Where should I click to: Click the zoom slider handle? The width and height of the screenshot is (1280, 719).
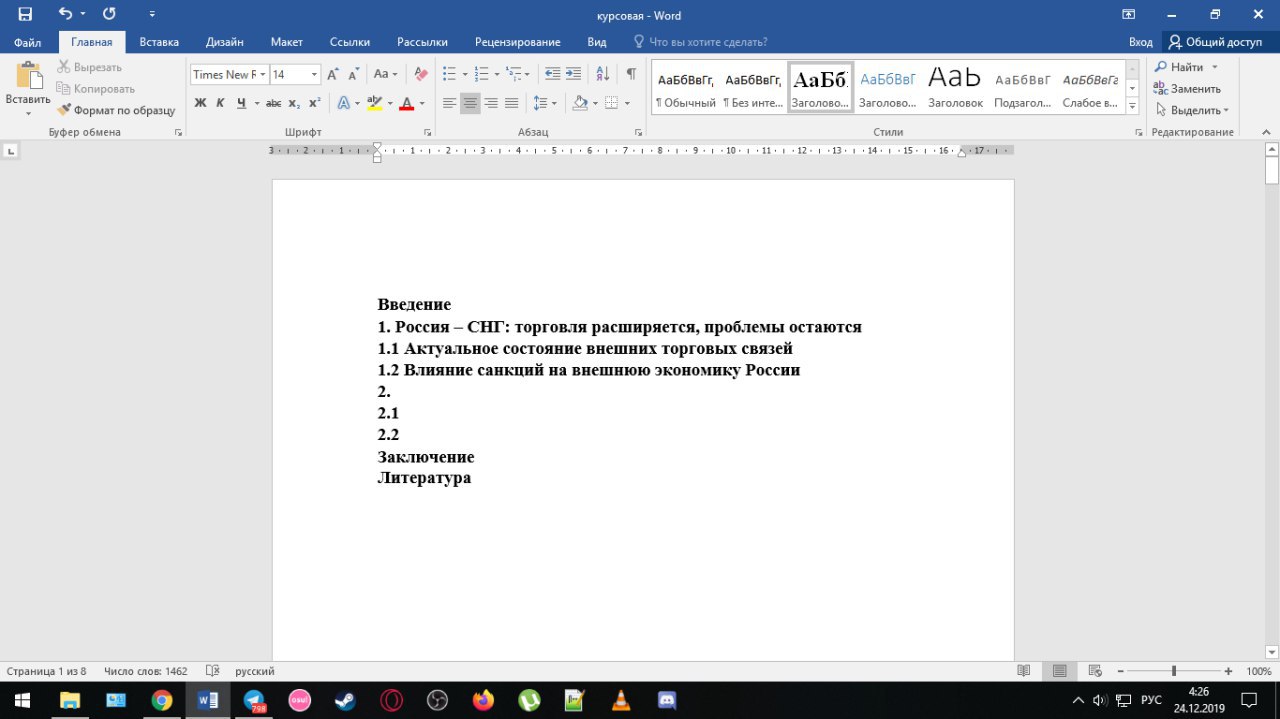coord(1174,671)
